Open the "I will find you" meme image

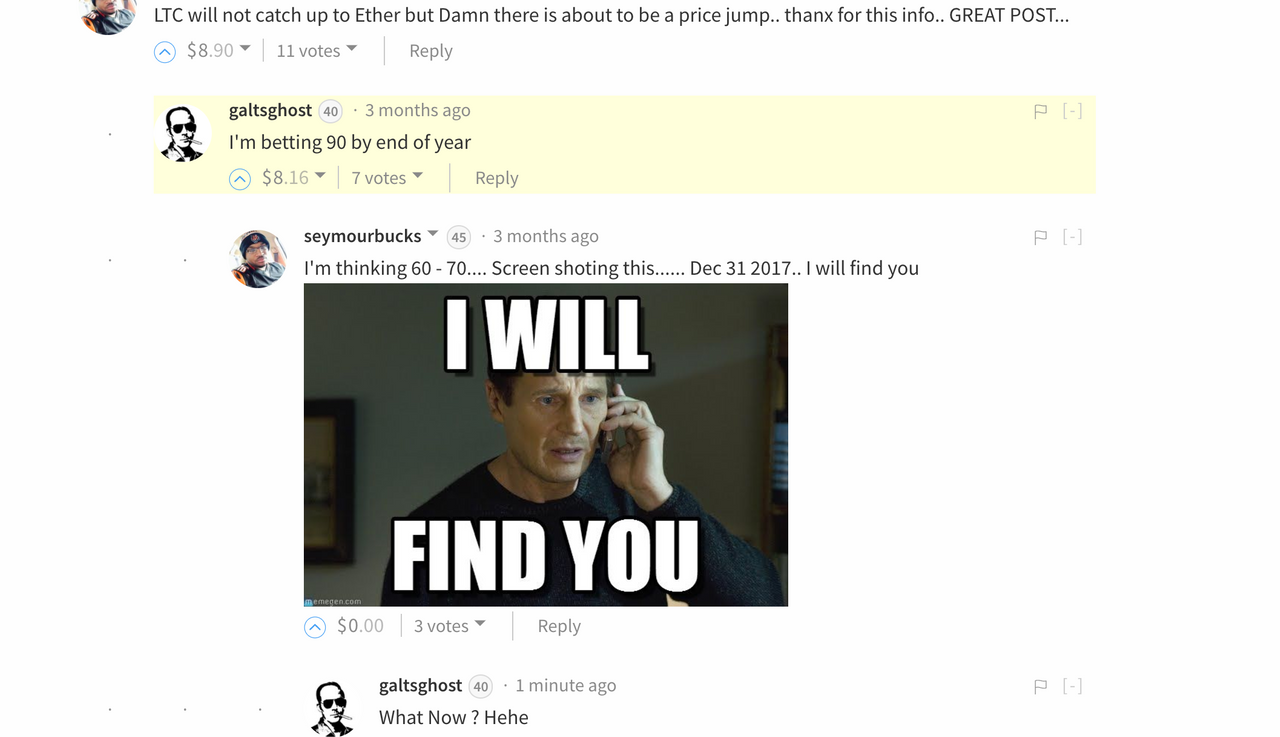(546, 445)
